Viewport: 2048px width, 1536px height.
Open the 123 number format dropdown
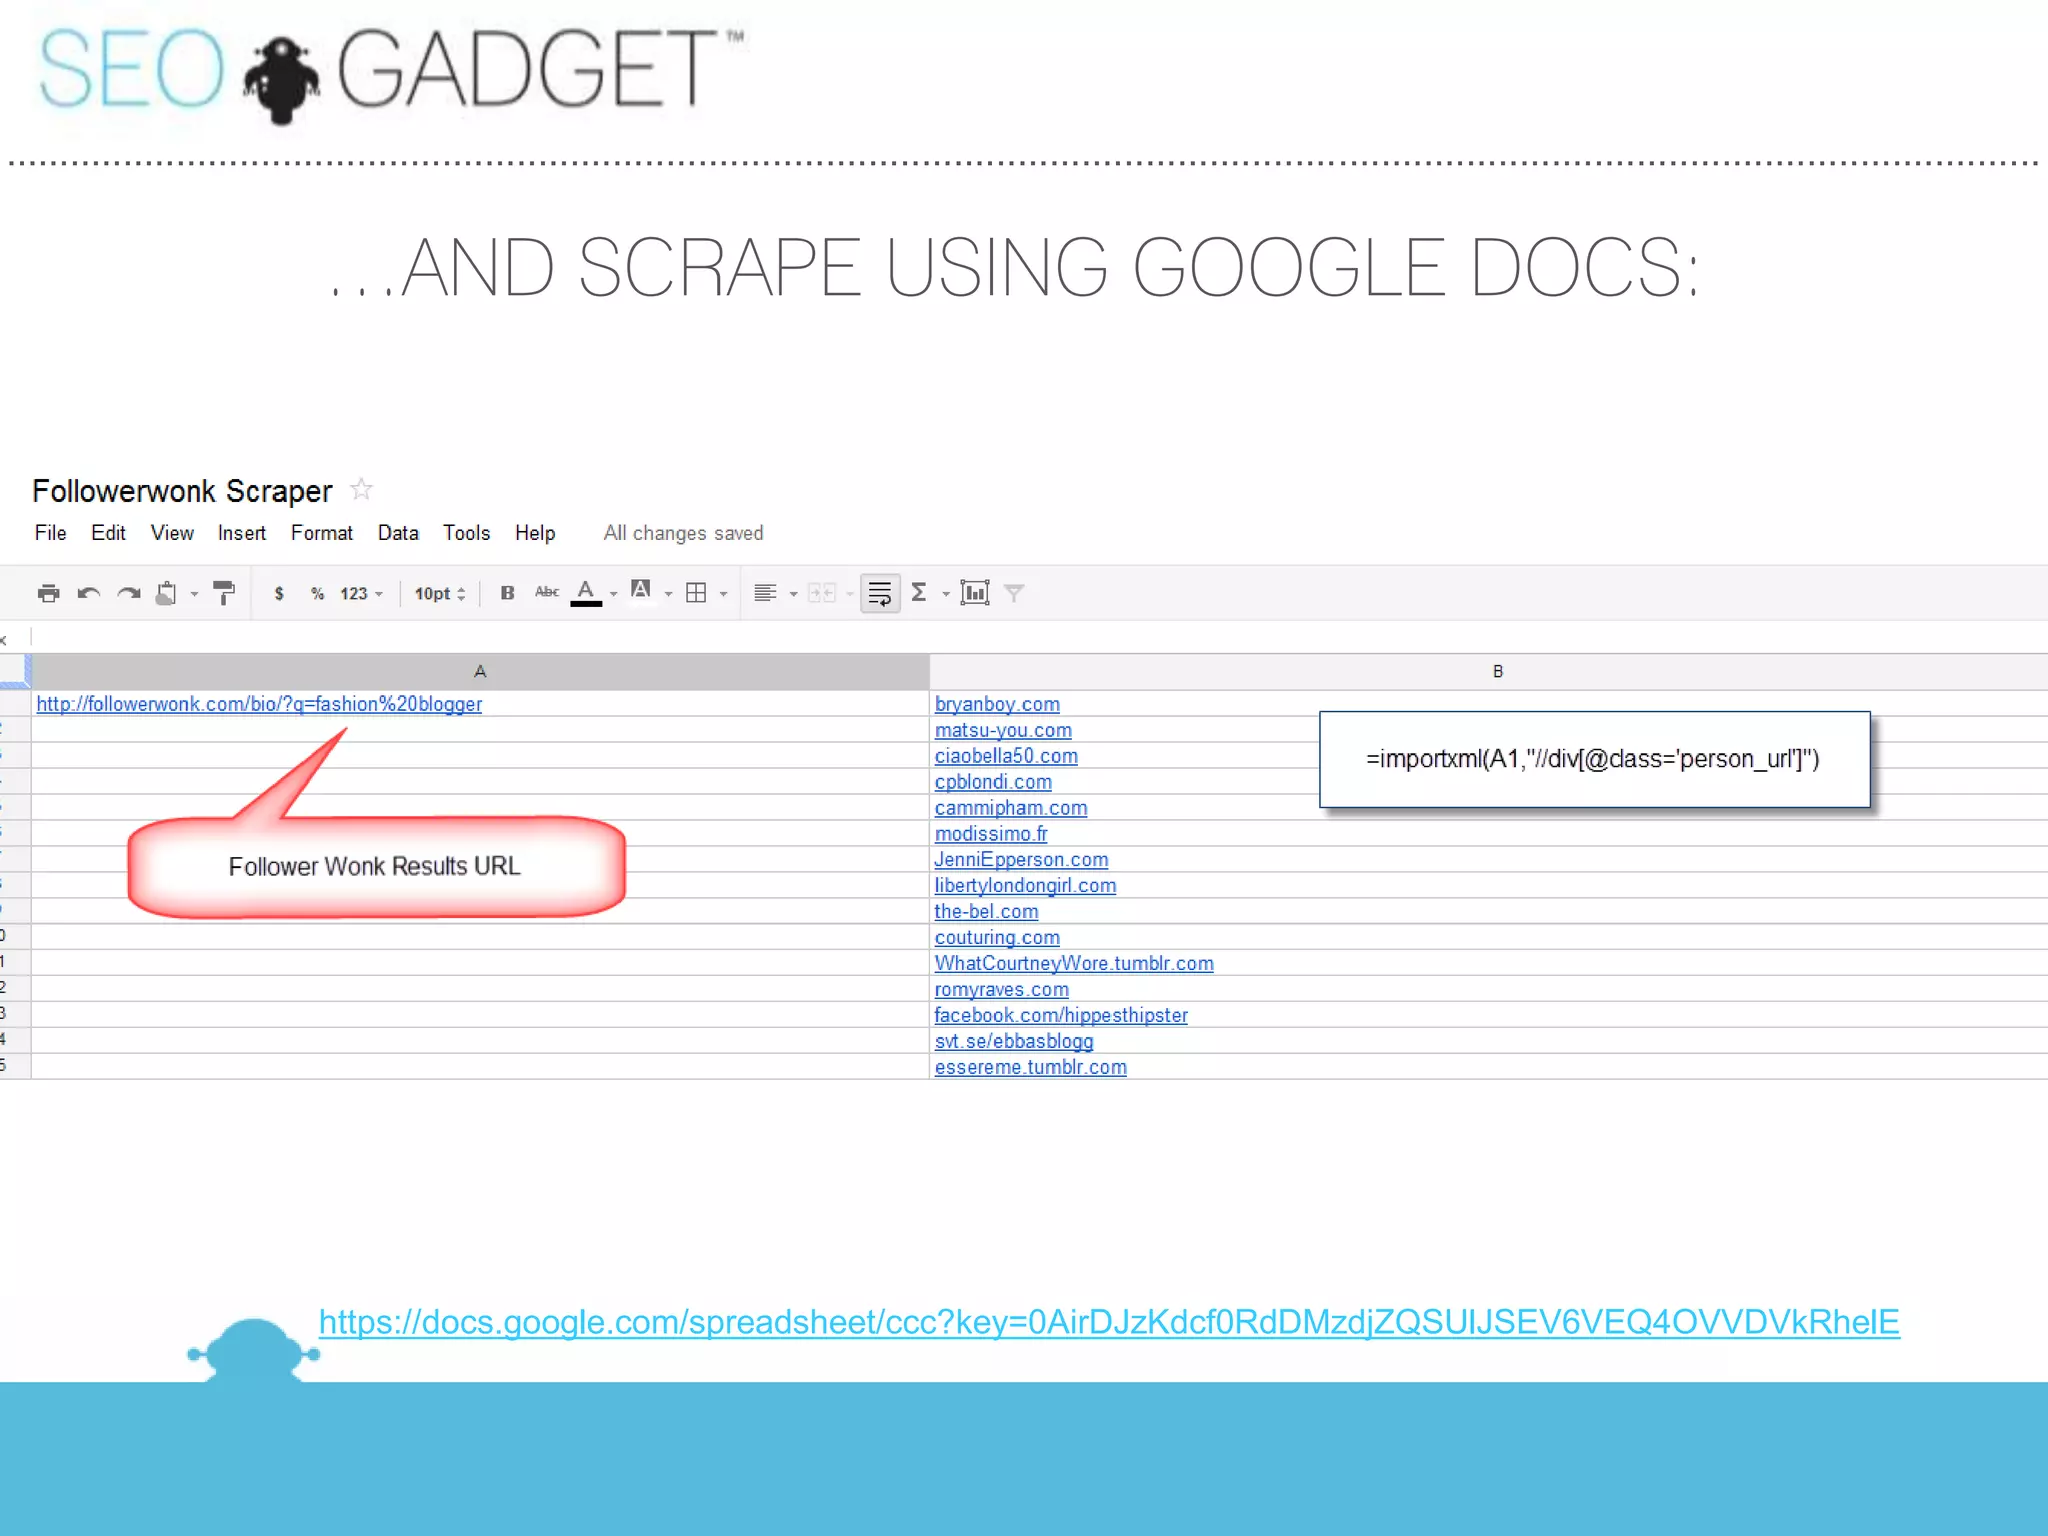(361, 594)
